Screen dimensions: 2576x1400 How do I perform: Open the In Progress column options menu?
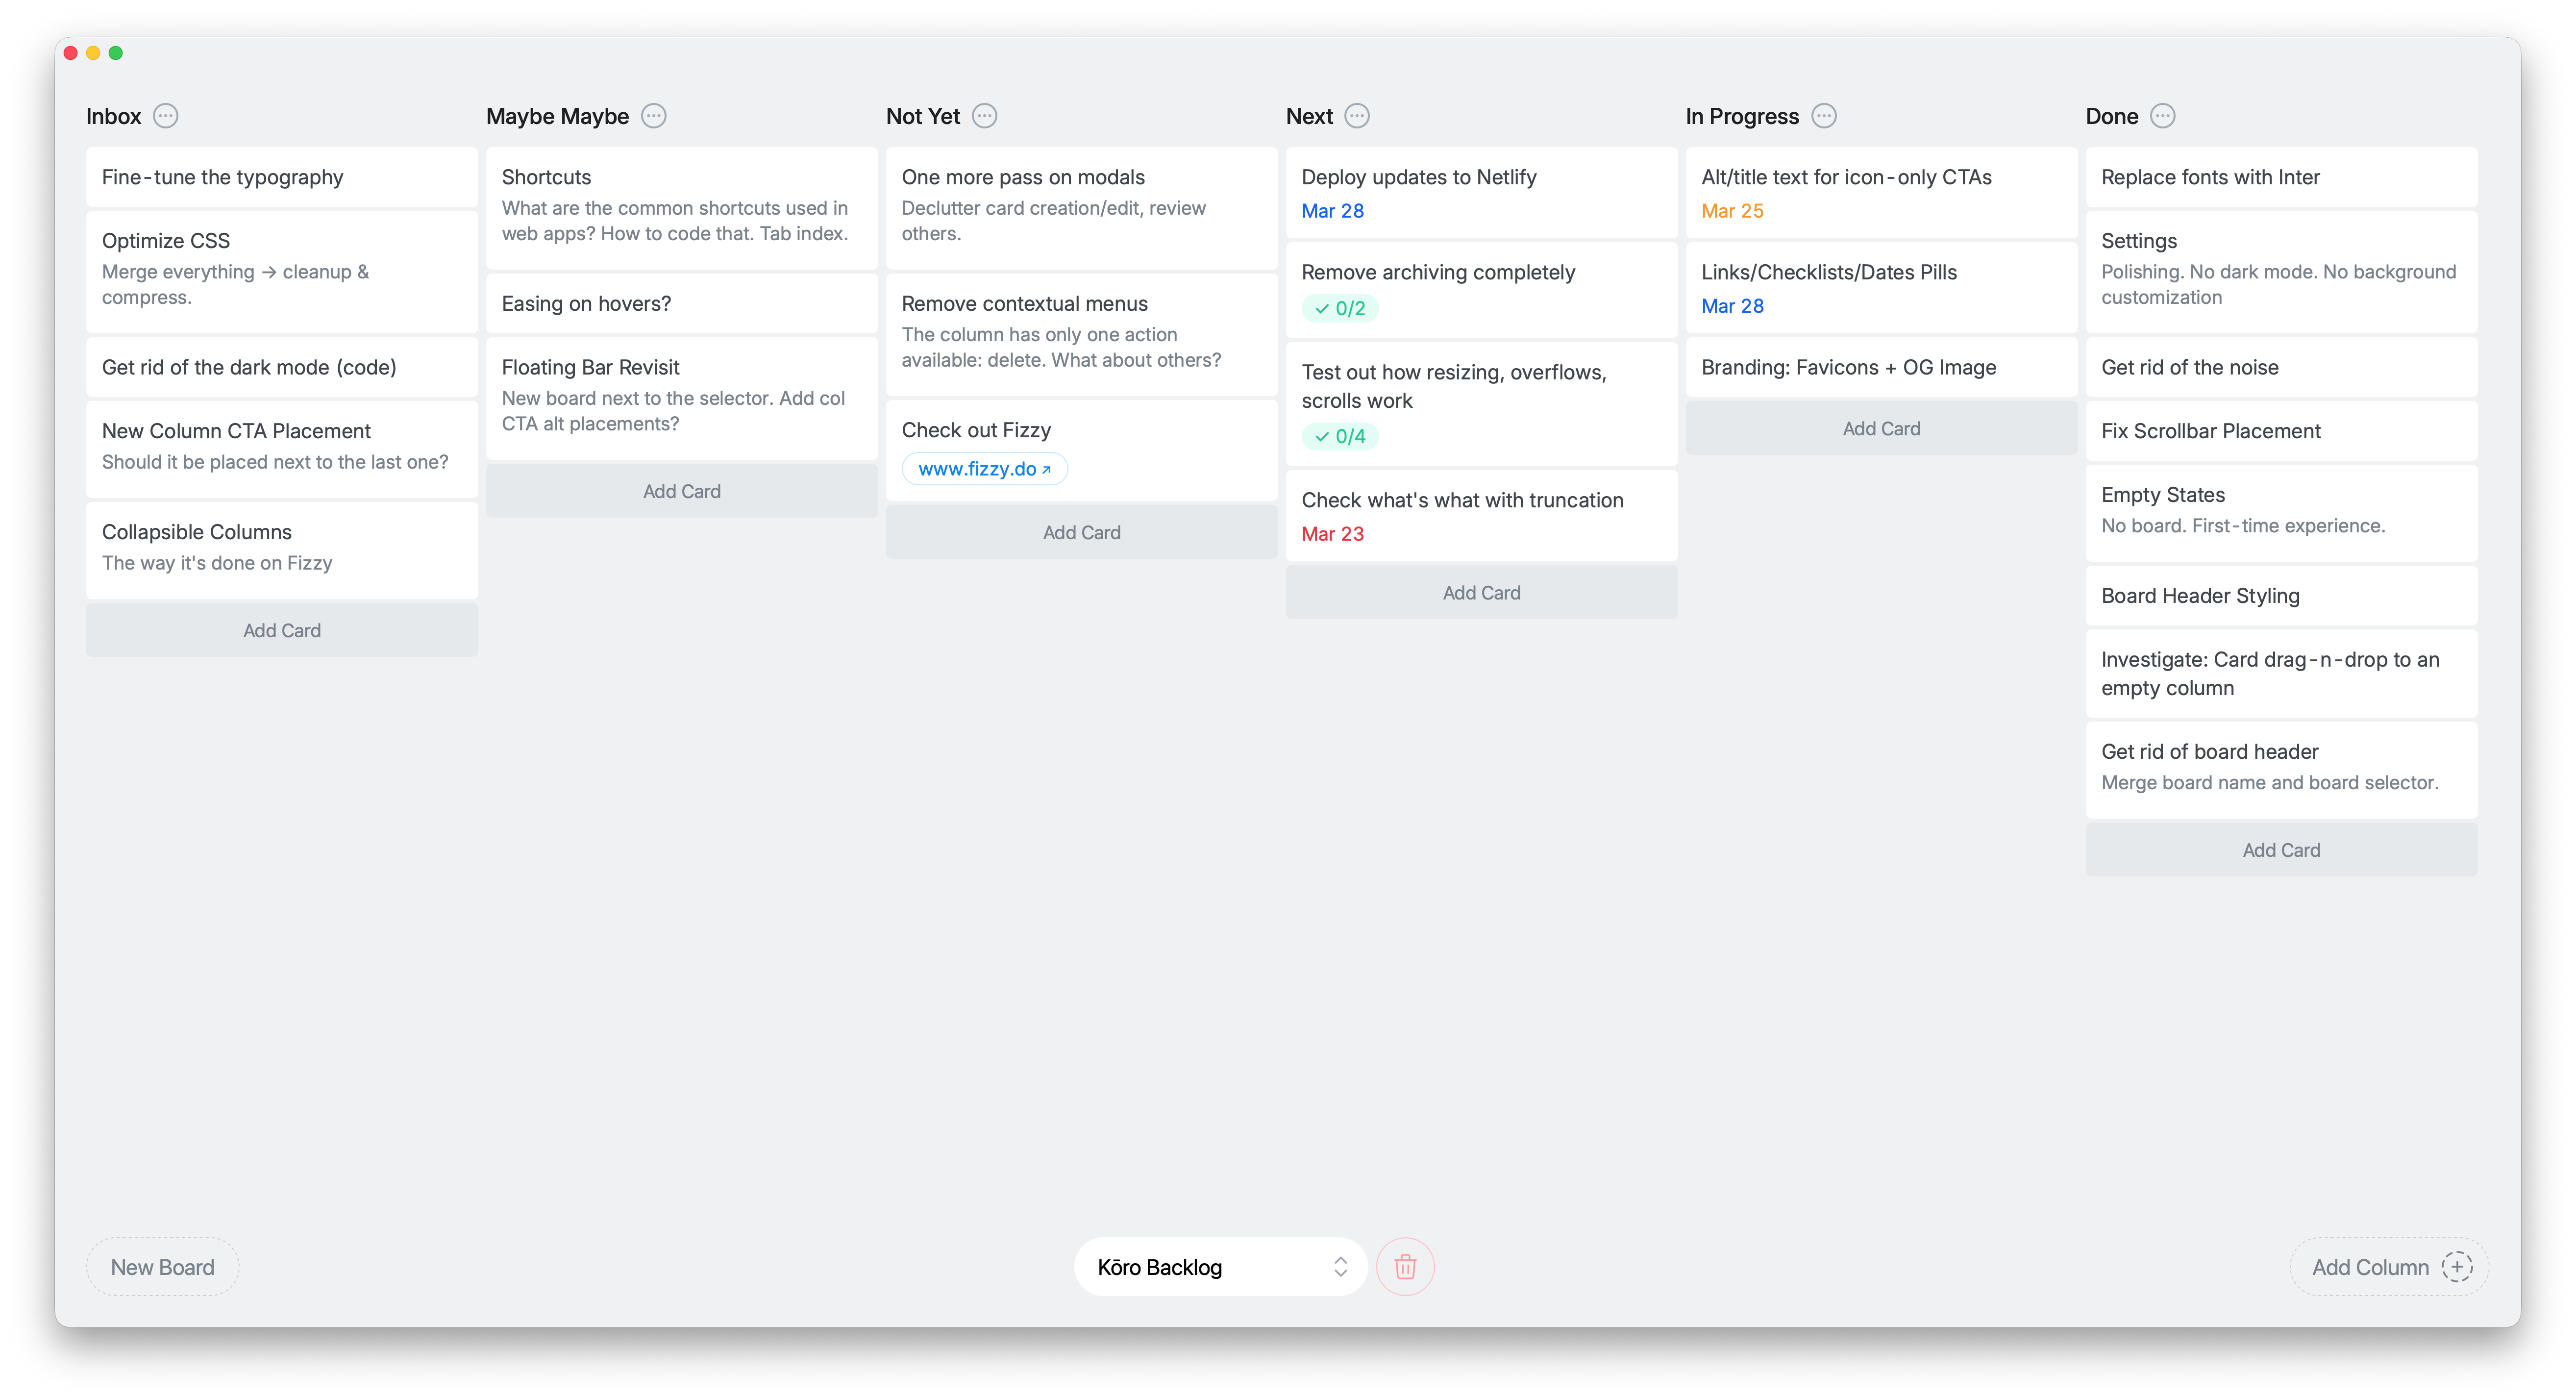[x=1824, y=116]
